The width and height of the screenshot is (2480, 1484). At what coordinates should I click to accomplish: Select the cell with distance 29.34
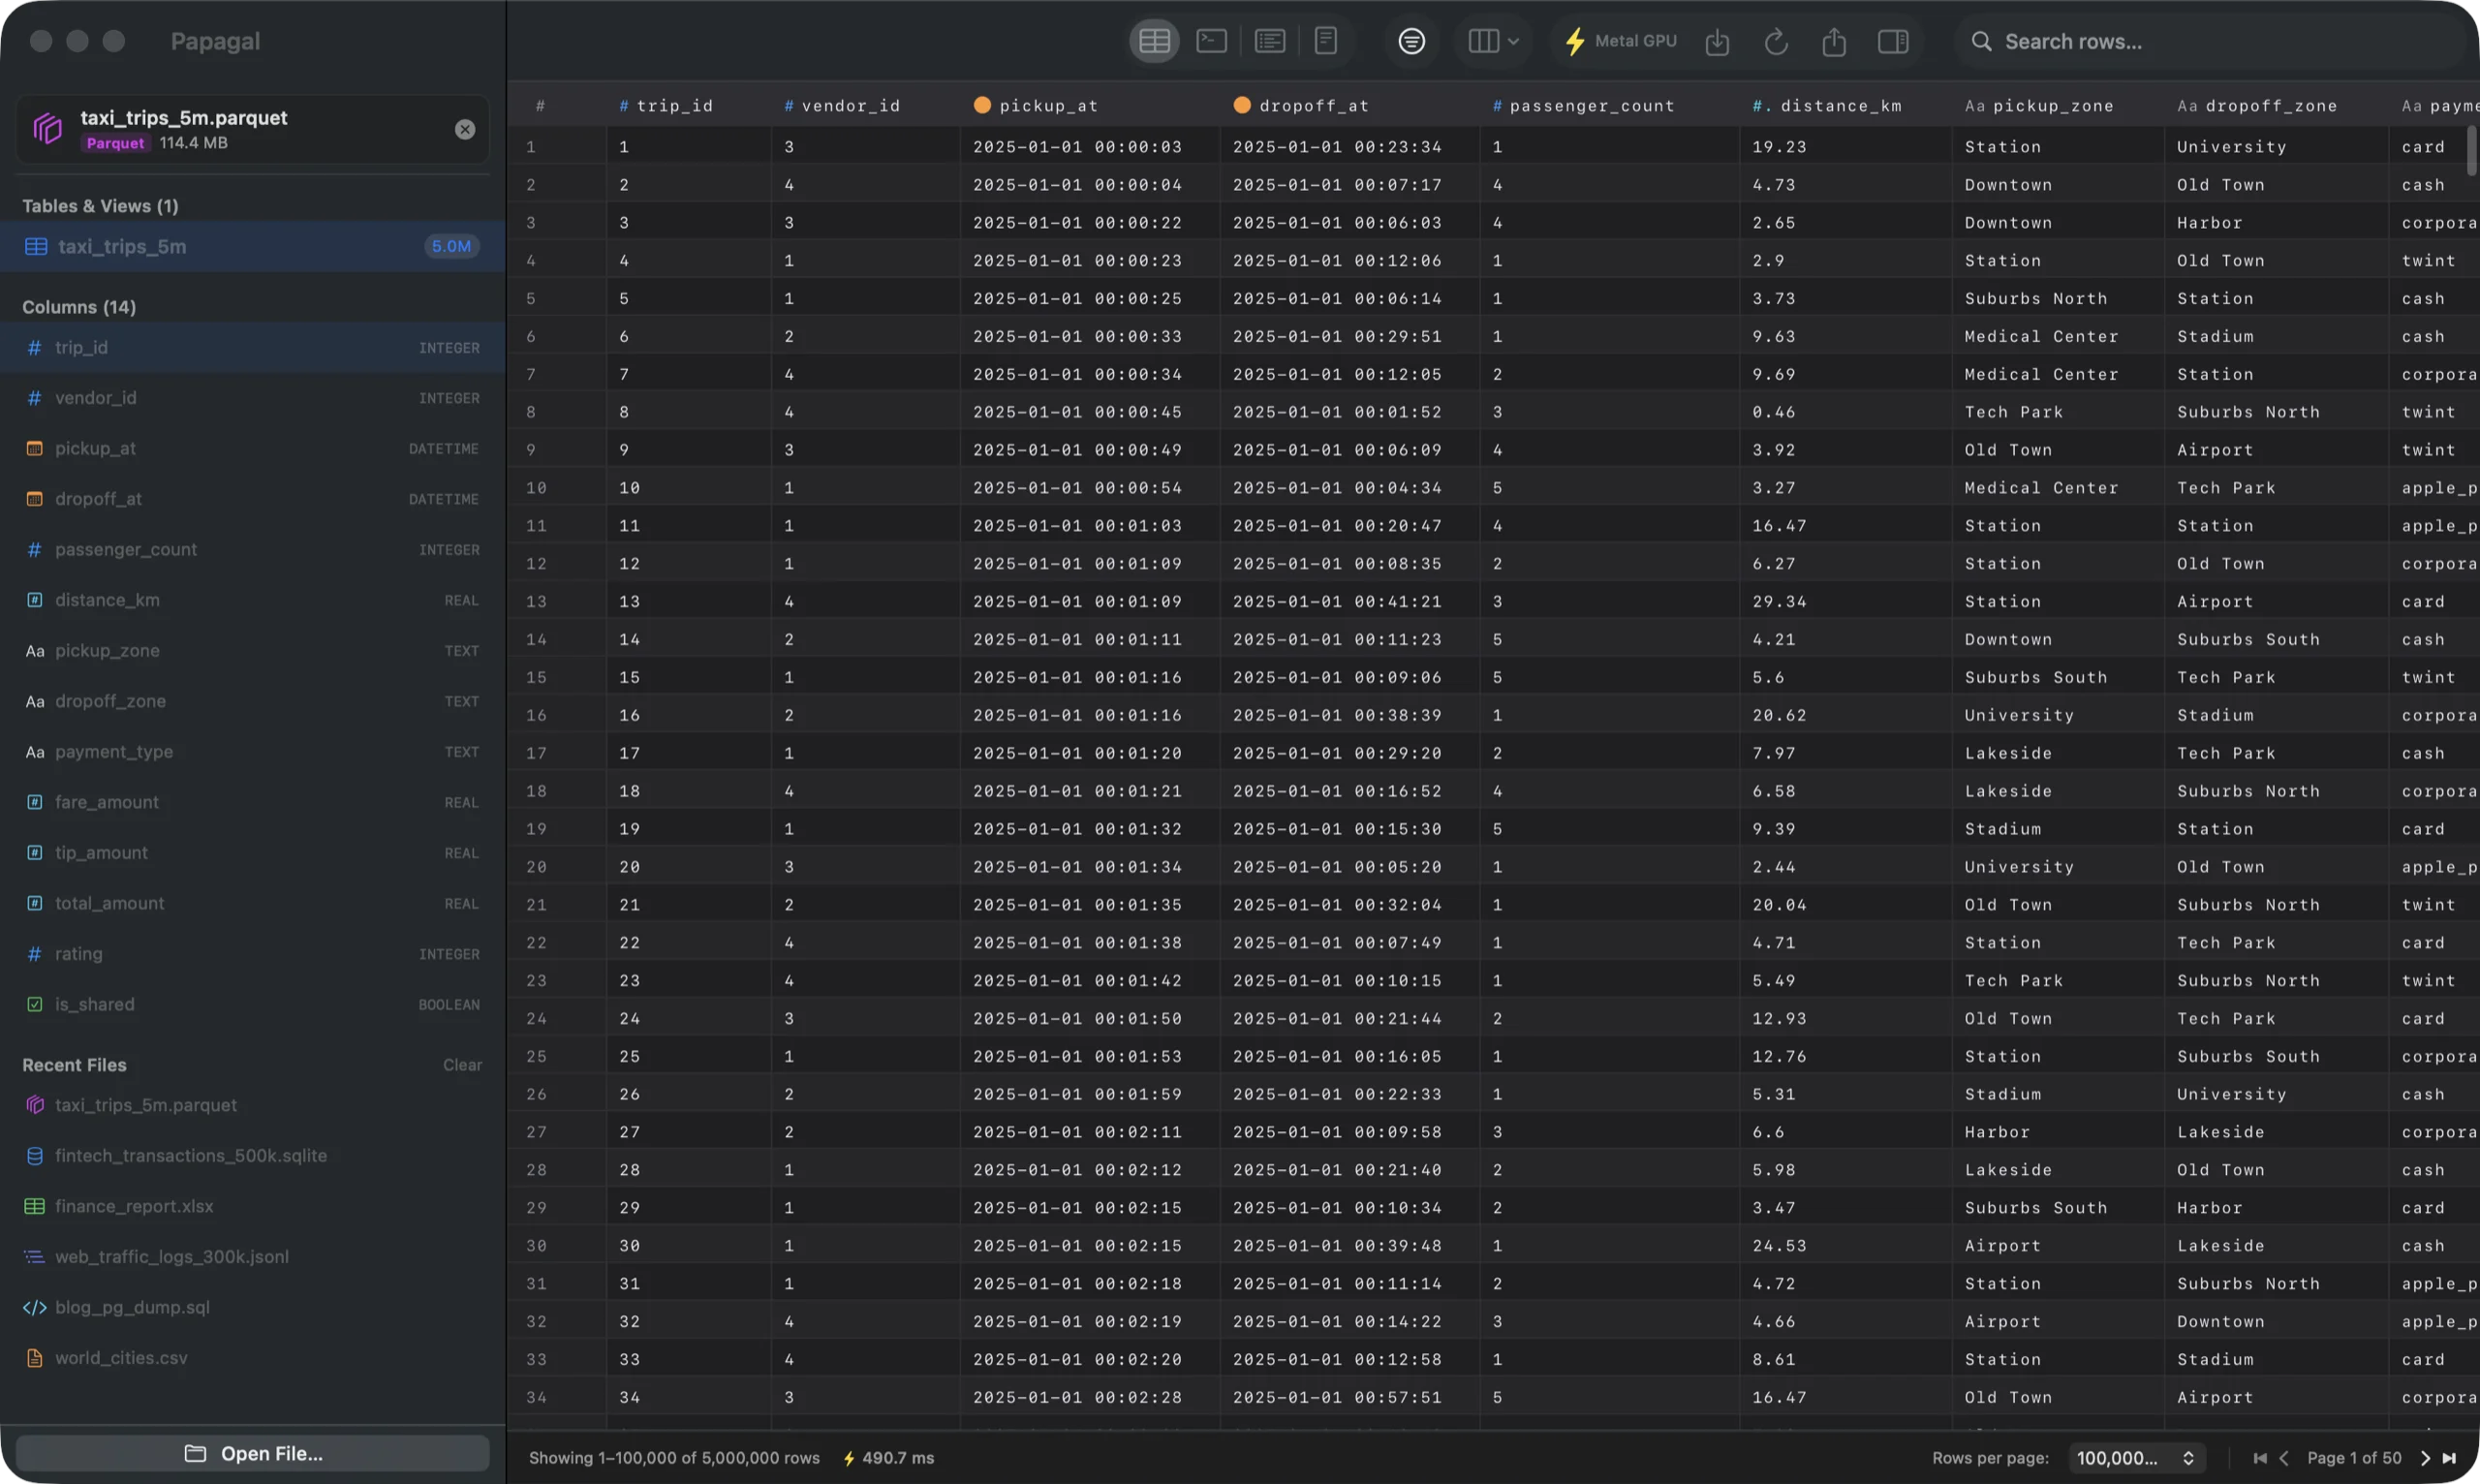(1845, 601)
